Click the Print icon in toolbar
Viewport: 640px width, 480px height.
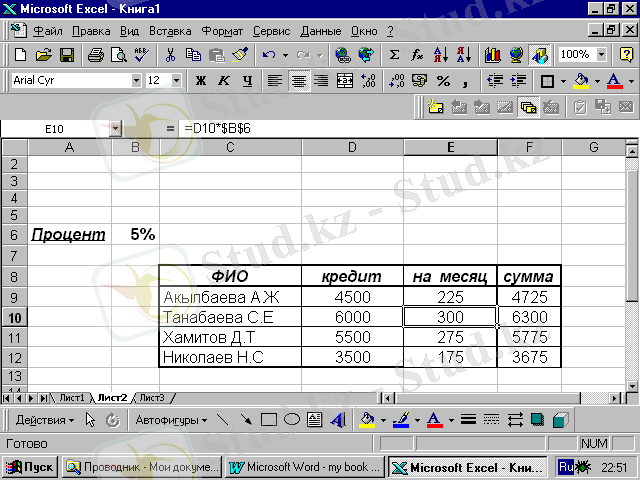(x=95, y=55)
